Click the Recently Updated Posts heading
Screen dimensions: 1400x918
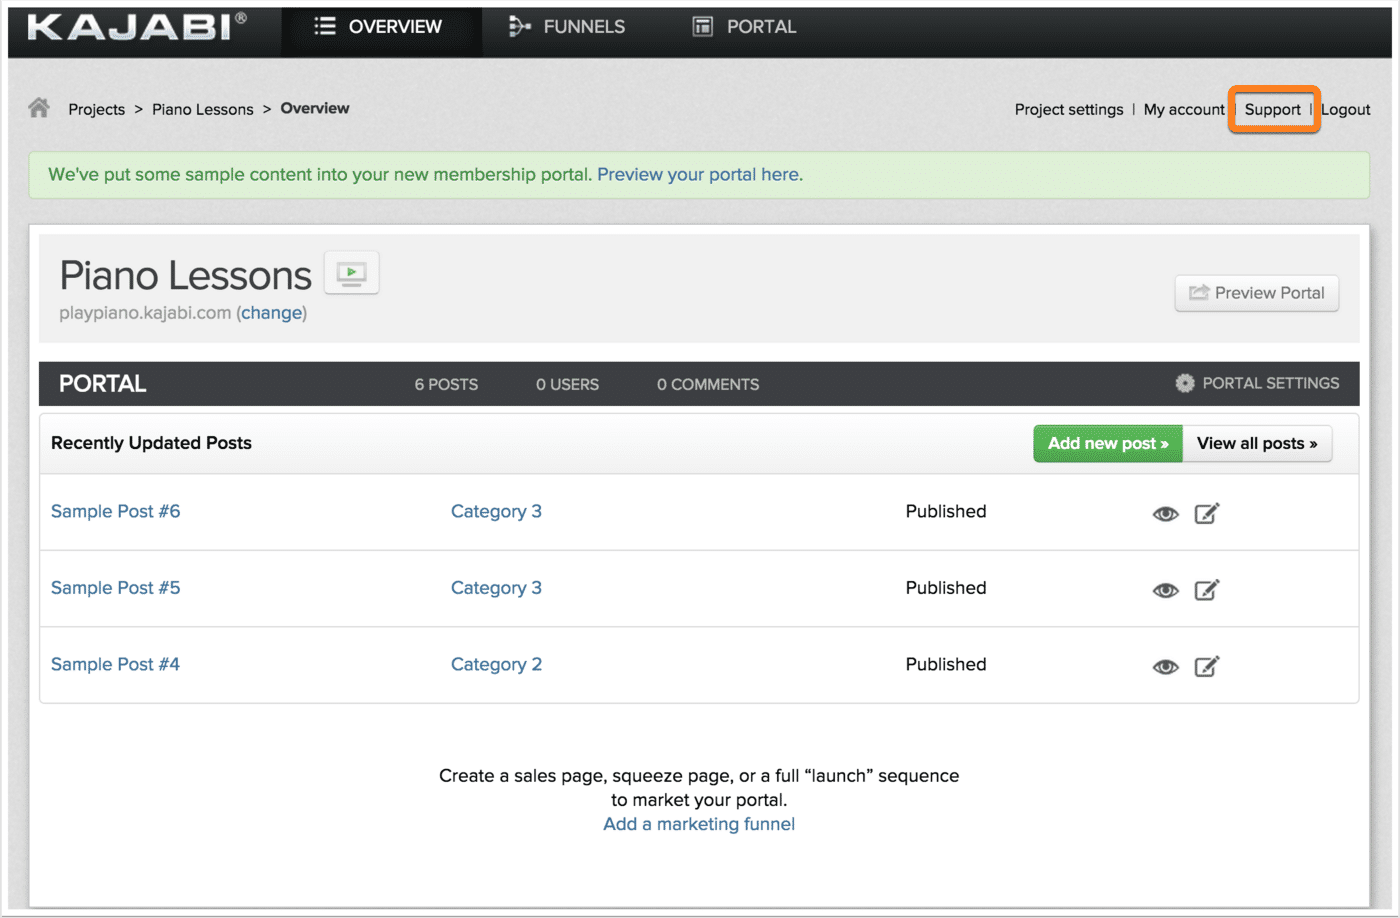tap(151, 443)
